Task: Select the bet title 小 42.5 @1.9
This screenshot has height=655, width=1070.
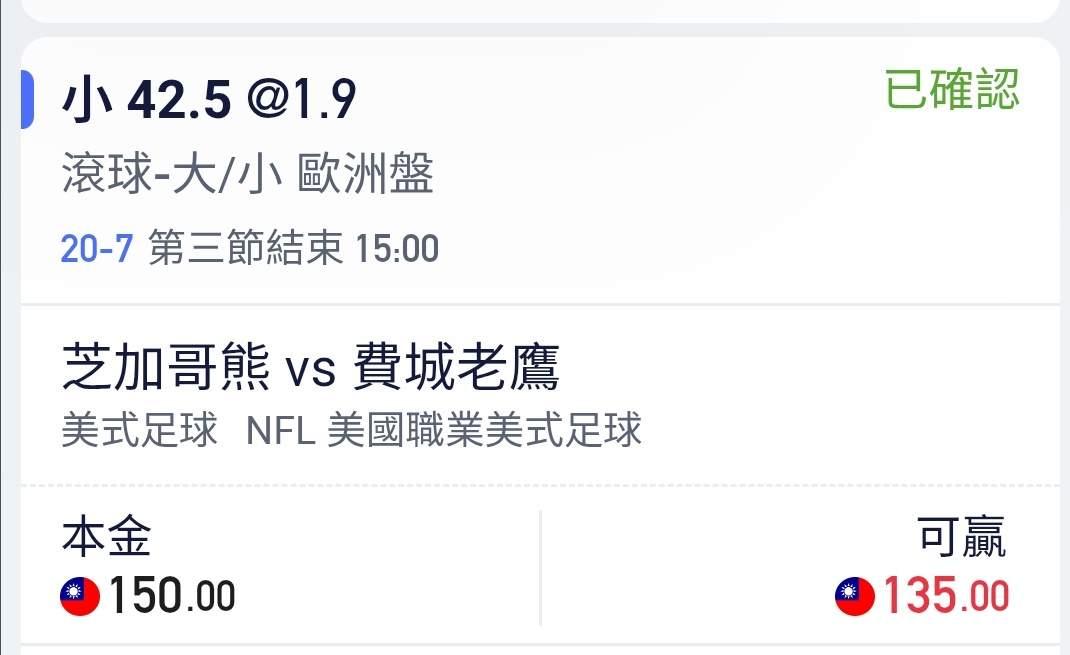Action: pyautogui.click(x=209, y=100)
